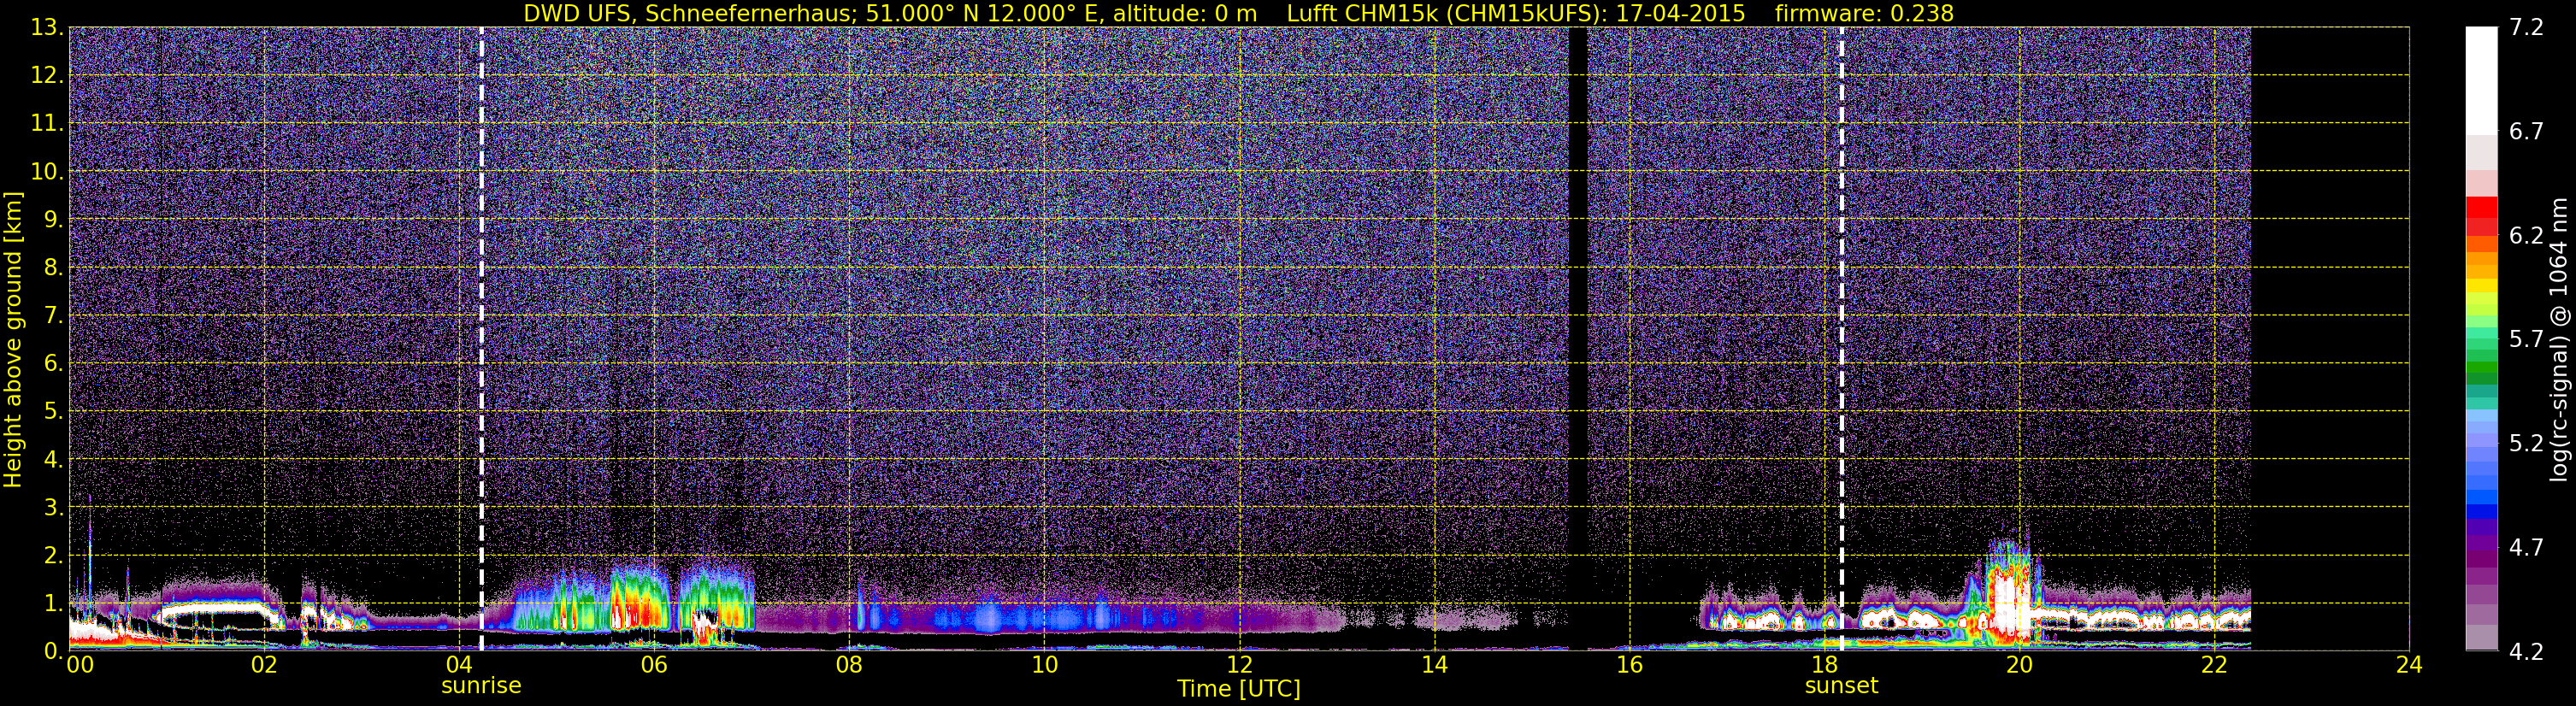Viewport: 2576px width, 706px height.
Task: Click the height axis tick '13.'
Action: coord(46,28)
